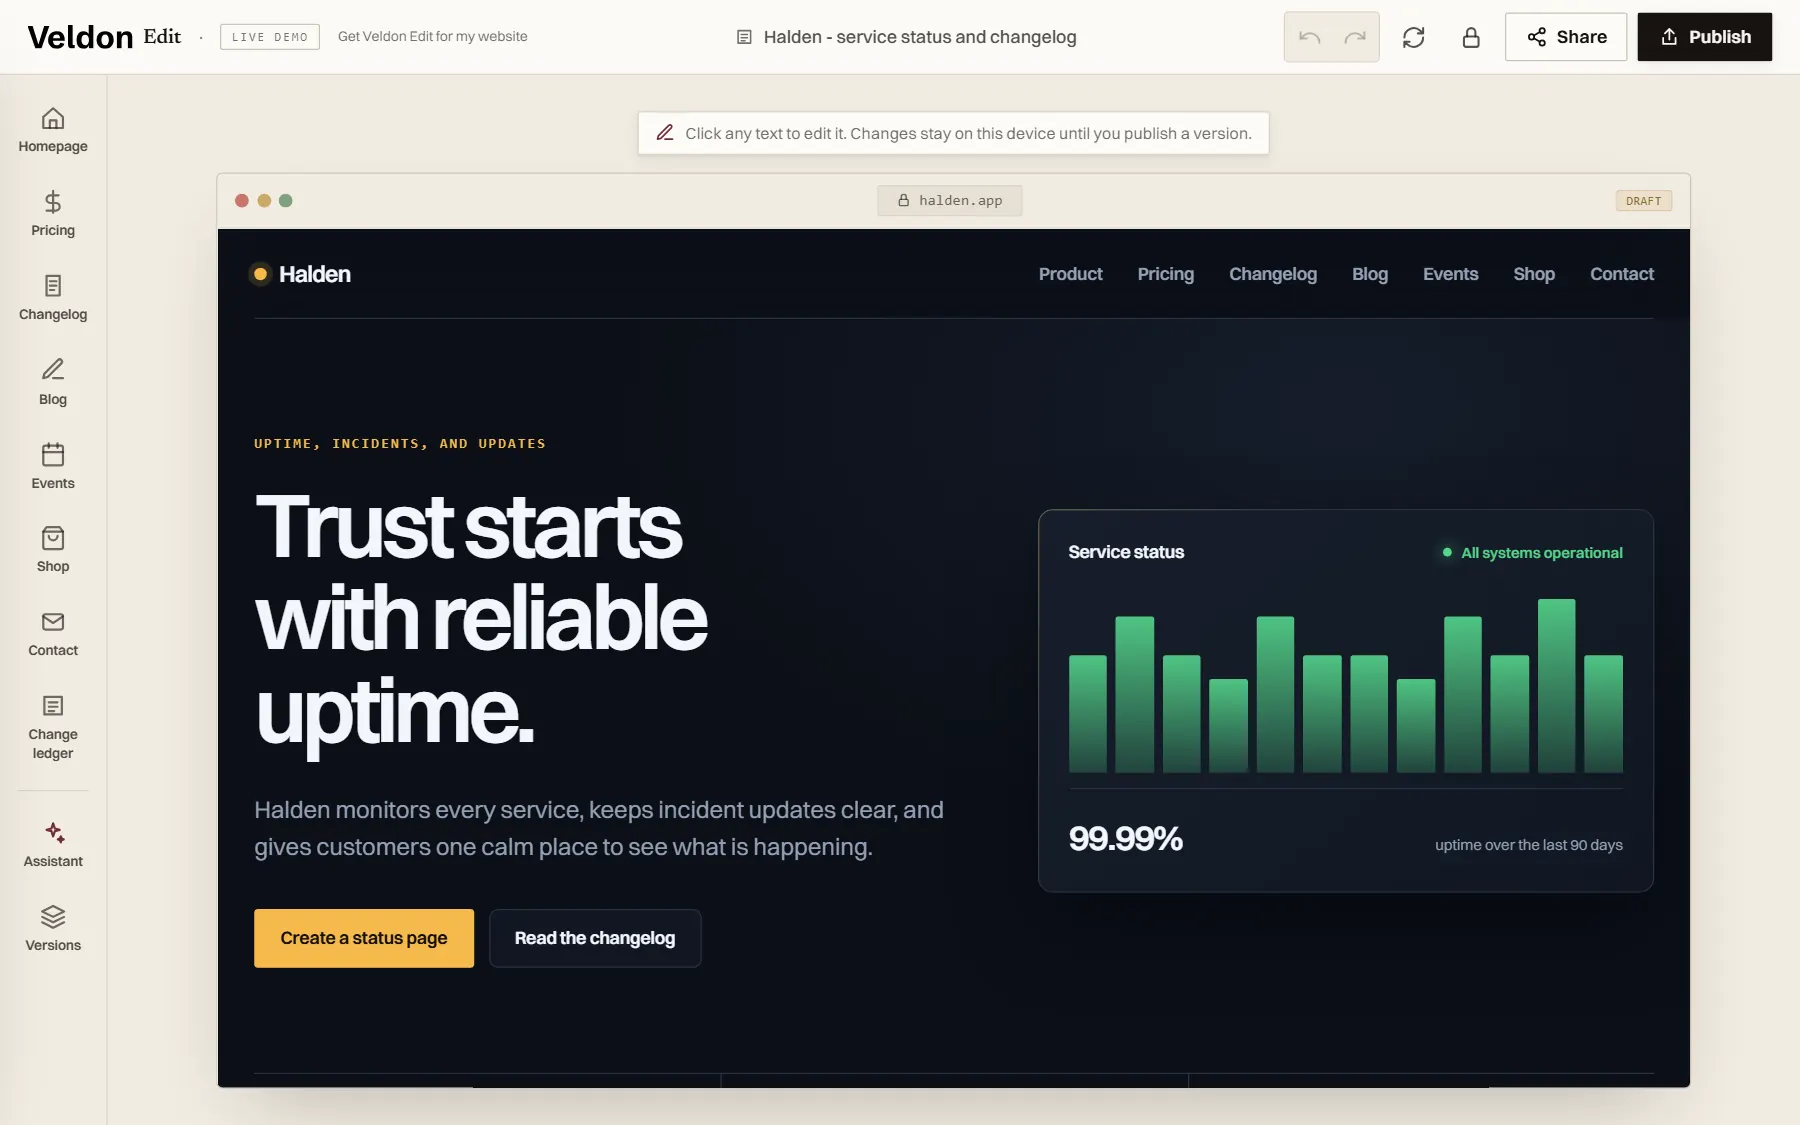Select Contact in Halden nav
This screenshot has width=1800, height=1125.
[1622, 274]
